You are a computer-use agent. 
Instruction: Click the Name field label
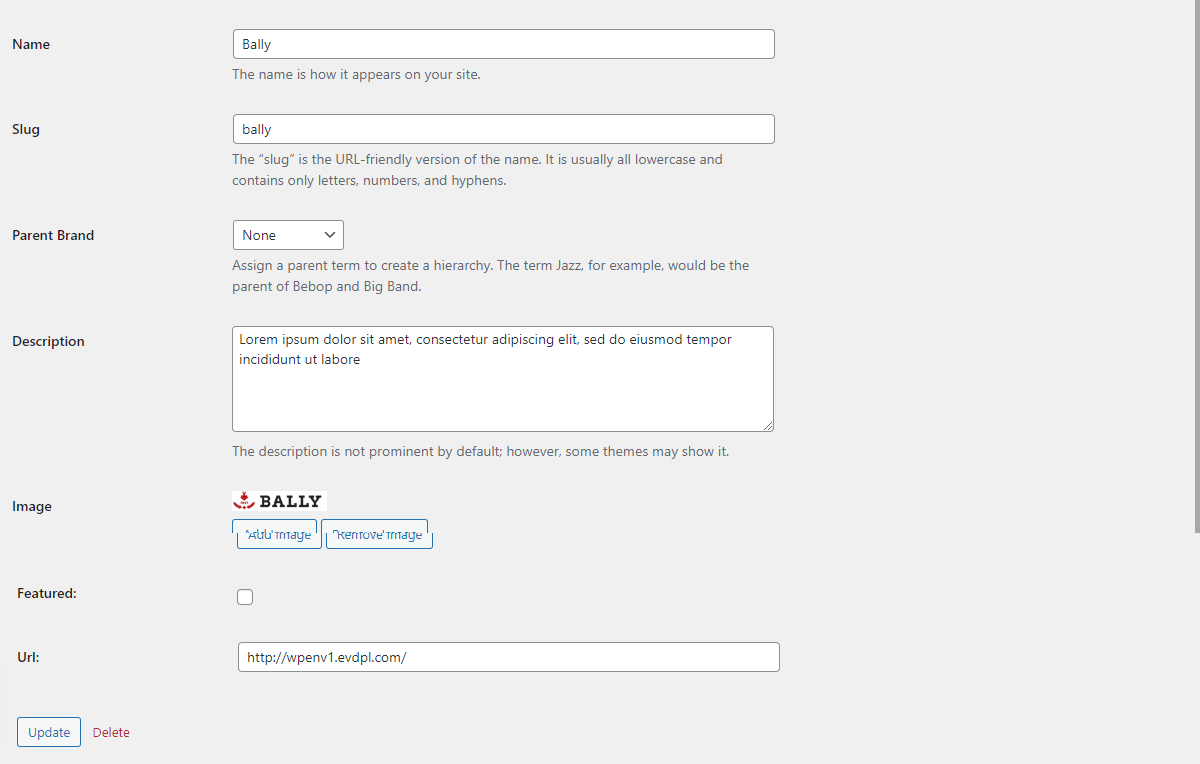31,44
